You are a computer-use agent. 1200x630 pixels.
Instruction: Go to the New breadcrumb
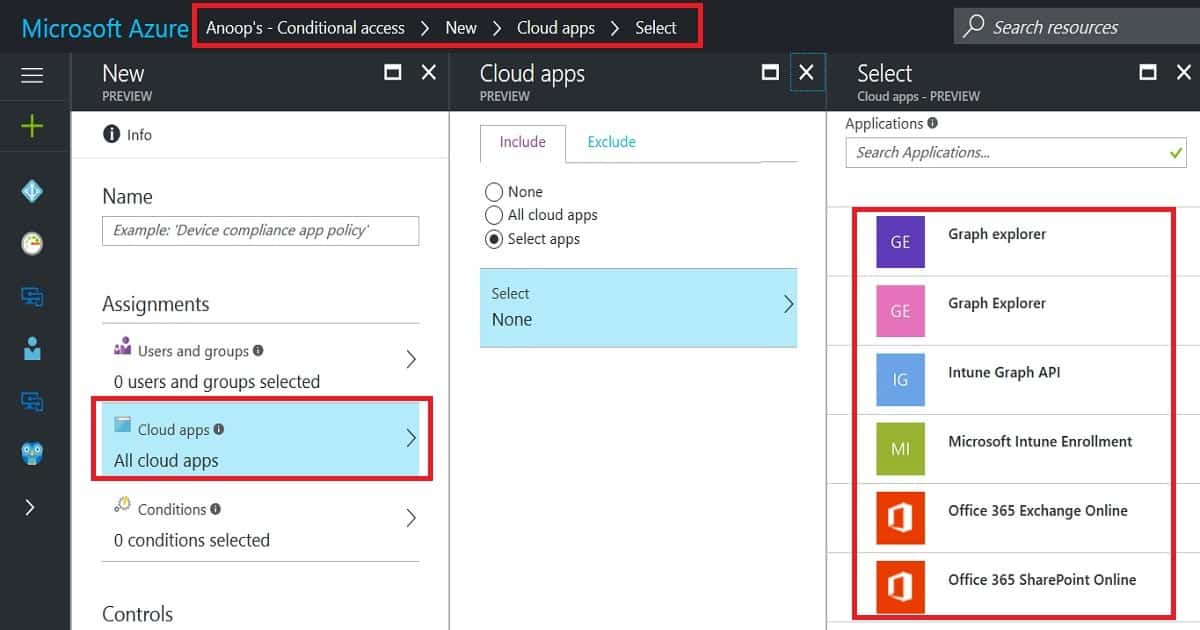[461, 27]
